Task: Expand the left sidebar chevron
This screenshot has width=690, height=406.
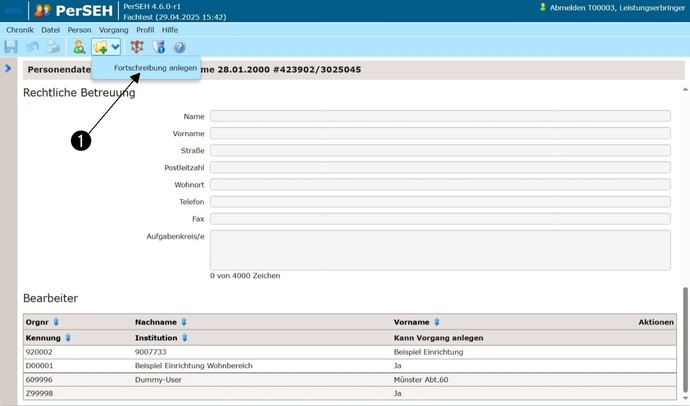Action: 8,68
